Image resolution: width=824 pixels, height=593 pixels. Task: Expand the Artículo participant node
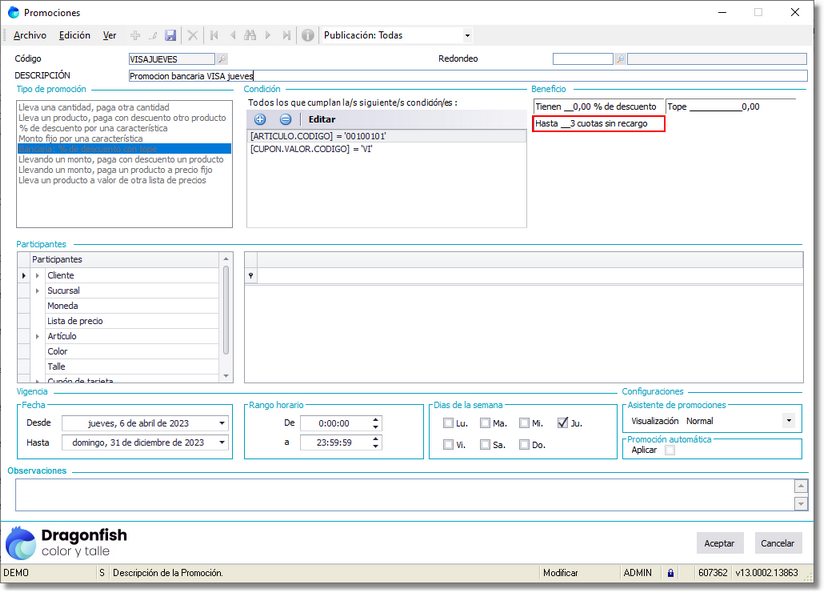coord(37,336)
